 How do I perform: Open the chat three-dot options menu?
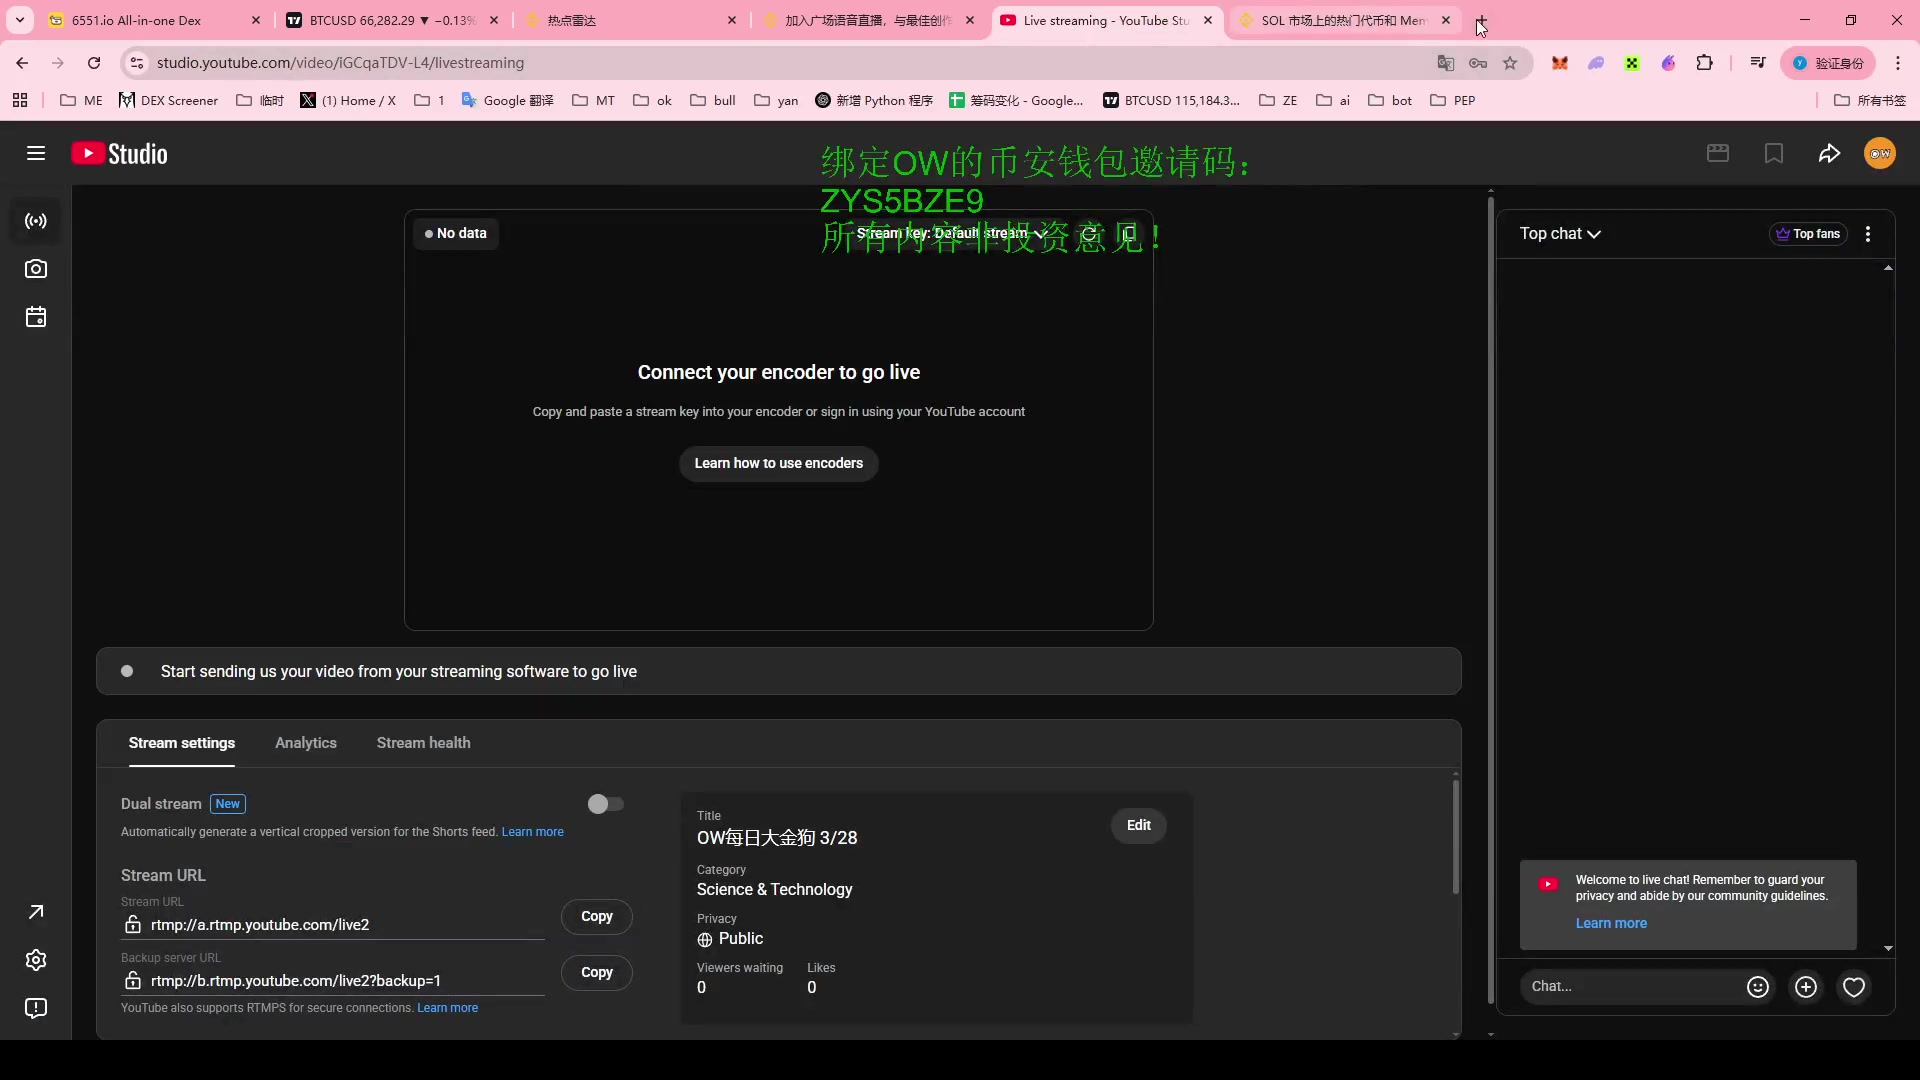[x=1868, y=234]
